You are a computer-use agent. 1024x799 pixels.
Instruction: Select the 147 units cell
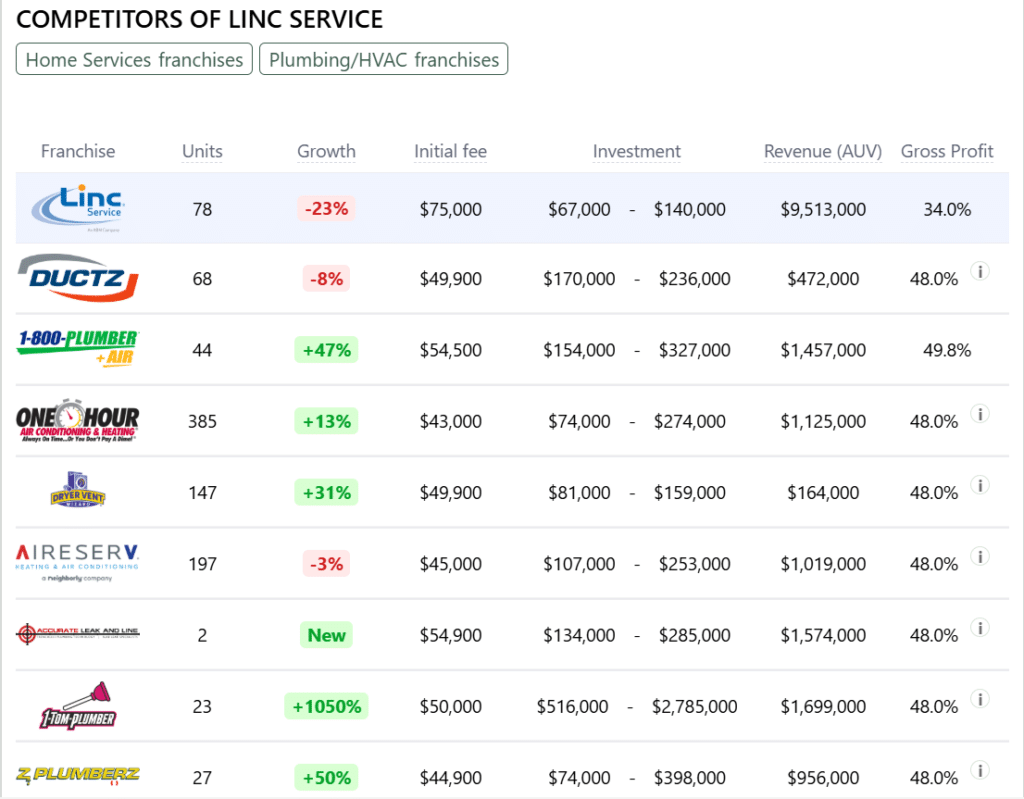point(202,493)
